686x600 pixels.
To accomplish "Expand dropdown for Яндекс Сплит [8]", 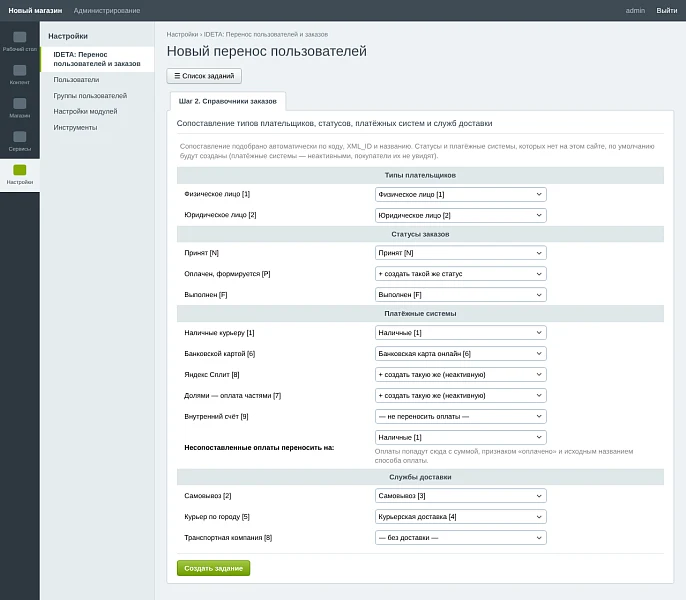I will point(460,375).
